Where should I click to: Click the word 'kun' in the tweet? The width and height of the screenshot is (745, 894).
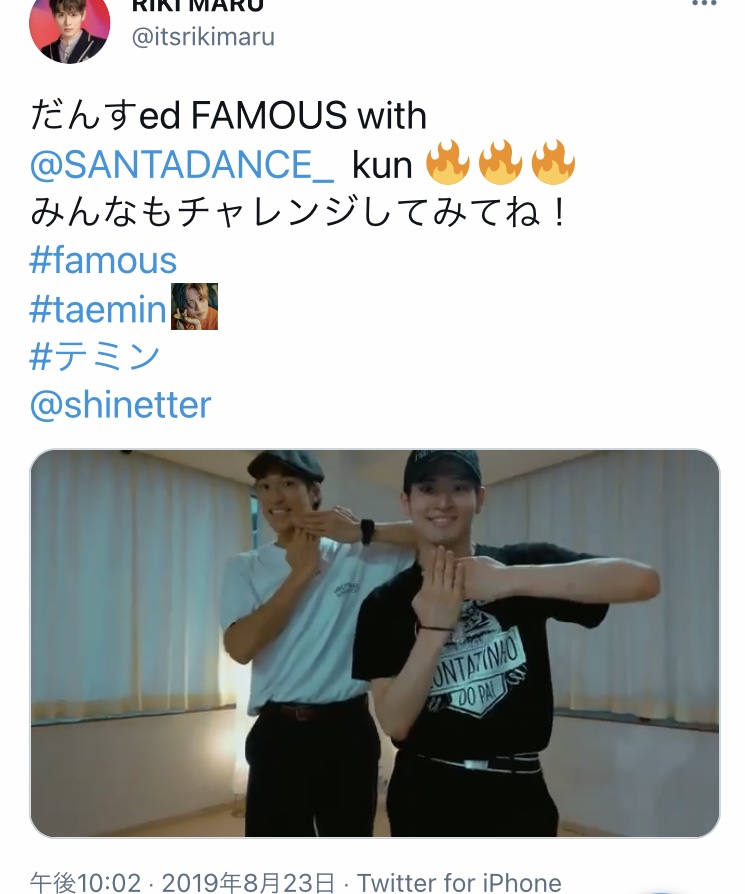382,165
